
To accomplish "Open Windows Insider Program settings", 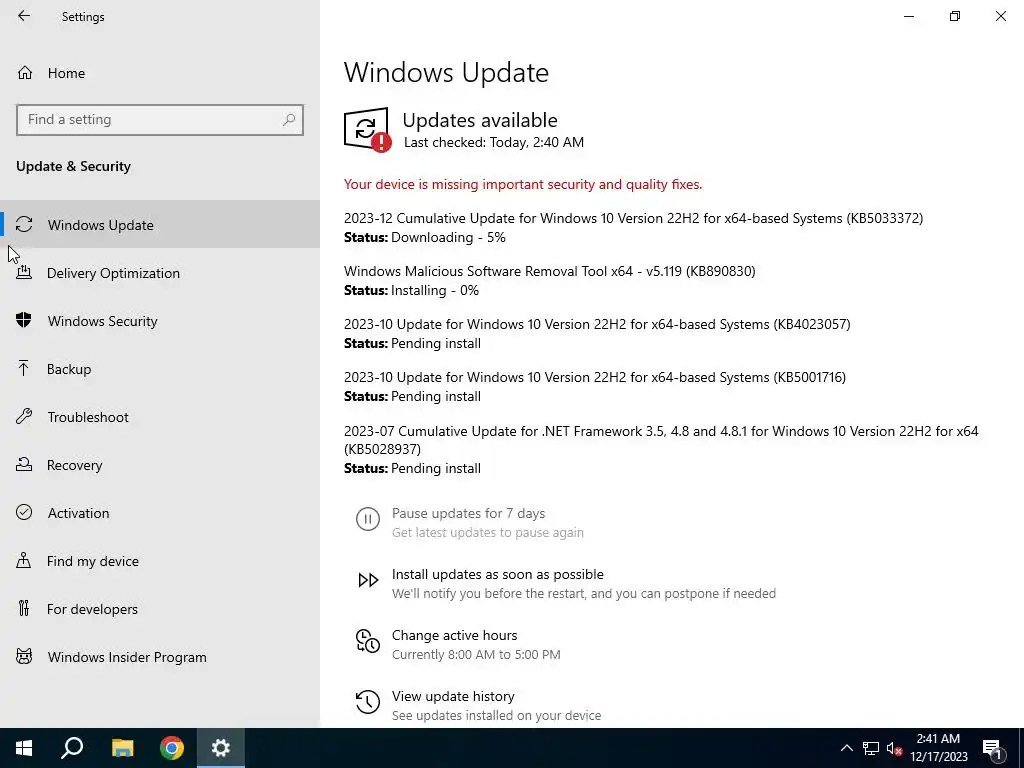I will tap(160, 657).
